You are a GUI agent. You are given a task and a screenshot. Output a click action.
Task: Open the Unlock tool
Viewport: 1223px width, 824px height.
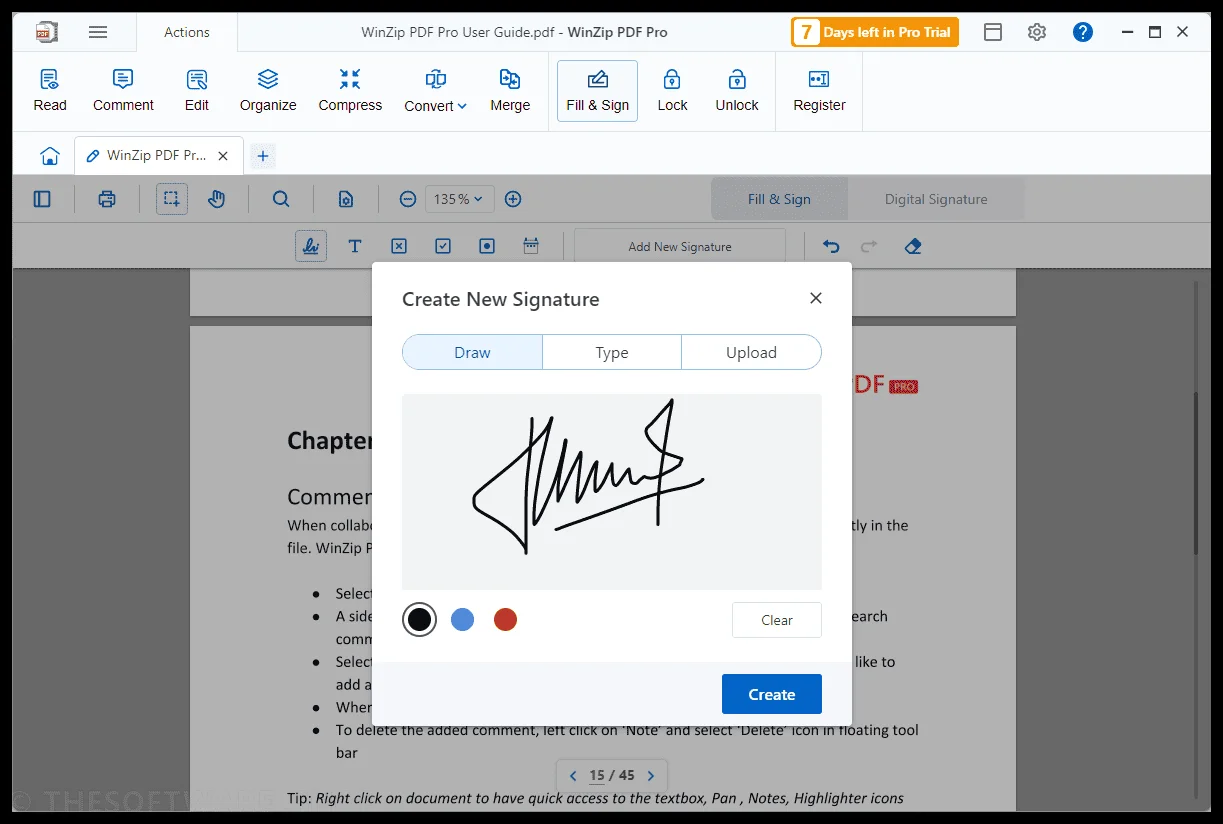click(x=737, y=91)
